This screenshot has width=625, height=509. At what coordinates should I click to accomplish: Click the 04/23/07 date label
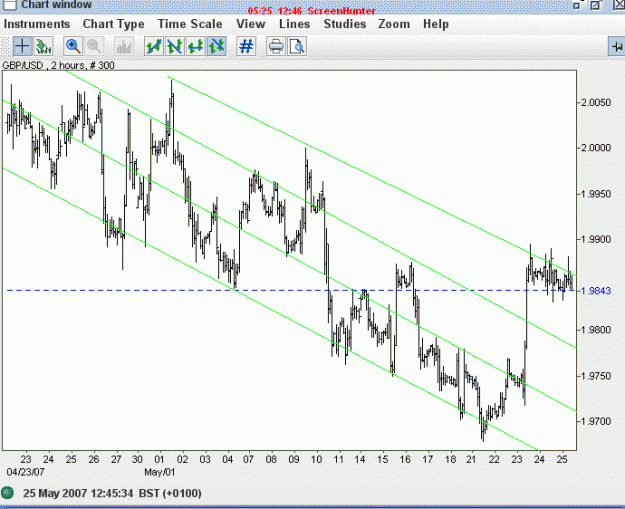26,472
